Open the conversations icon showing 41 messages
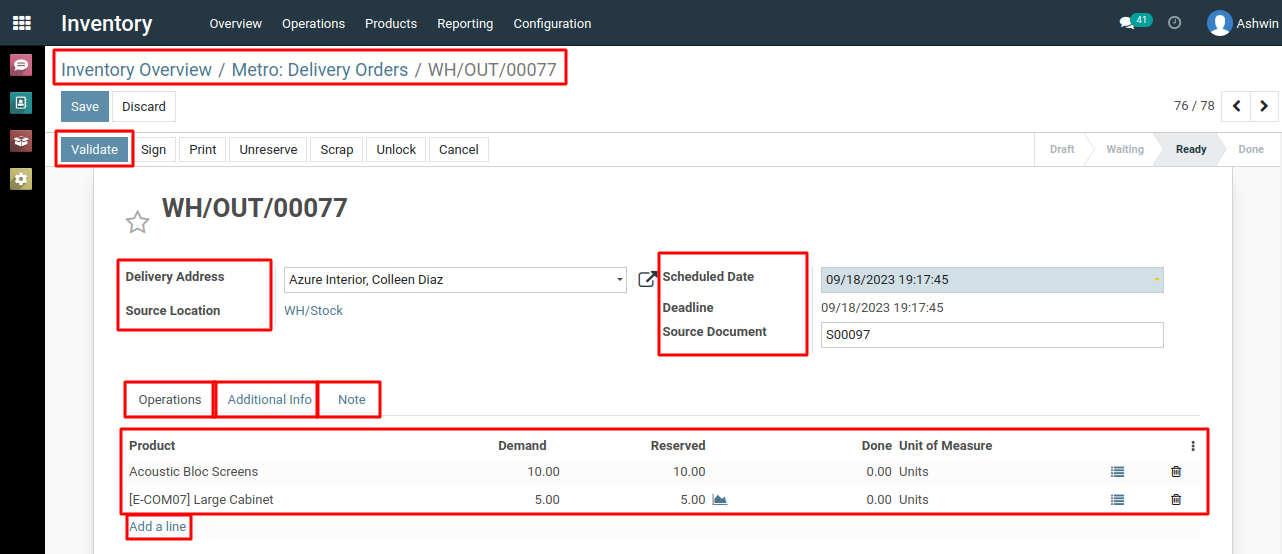The width and height of the screenshot is (1282, 554). pyautogui.click(x=1135, y=22)
